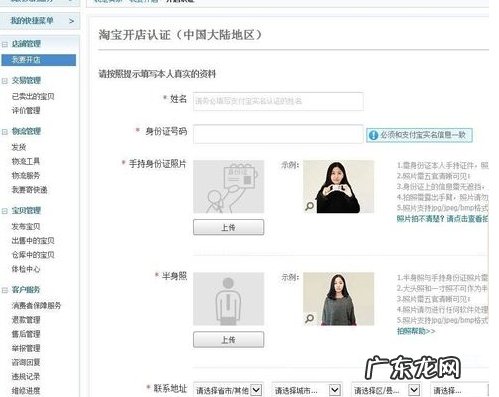Screen dimensions: 499x397
Task: Click the 宝贝管理 section heading
Action: pos(26,211)
